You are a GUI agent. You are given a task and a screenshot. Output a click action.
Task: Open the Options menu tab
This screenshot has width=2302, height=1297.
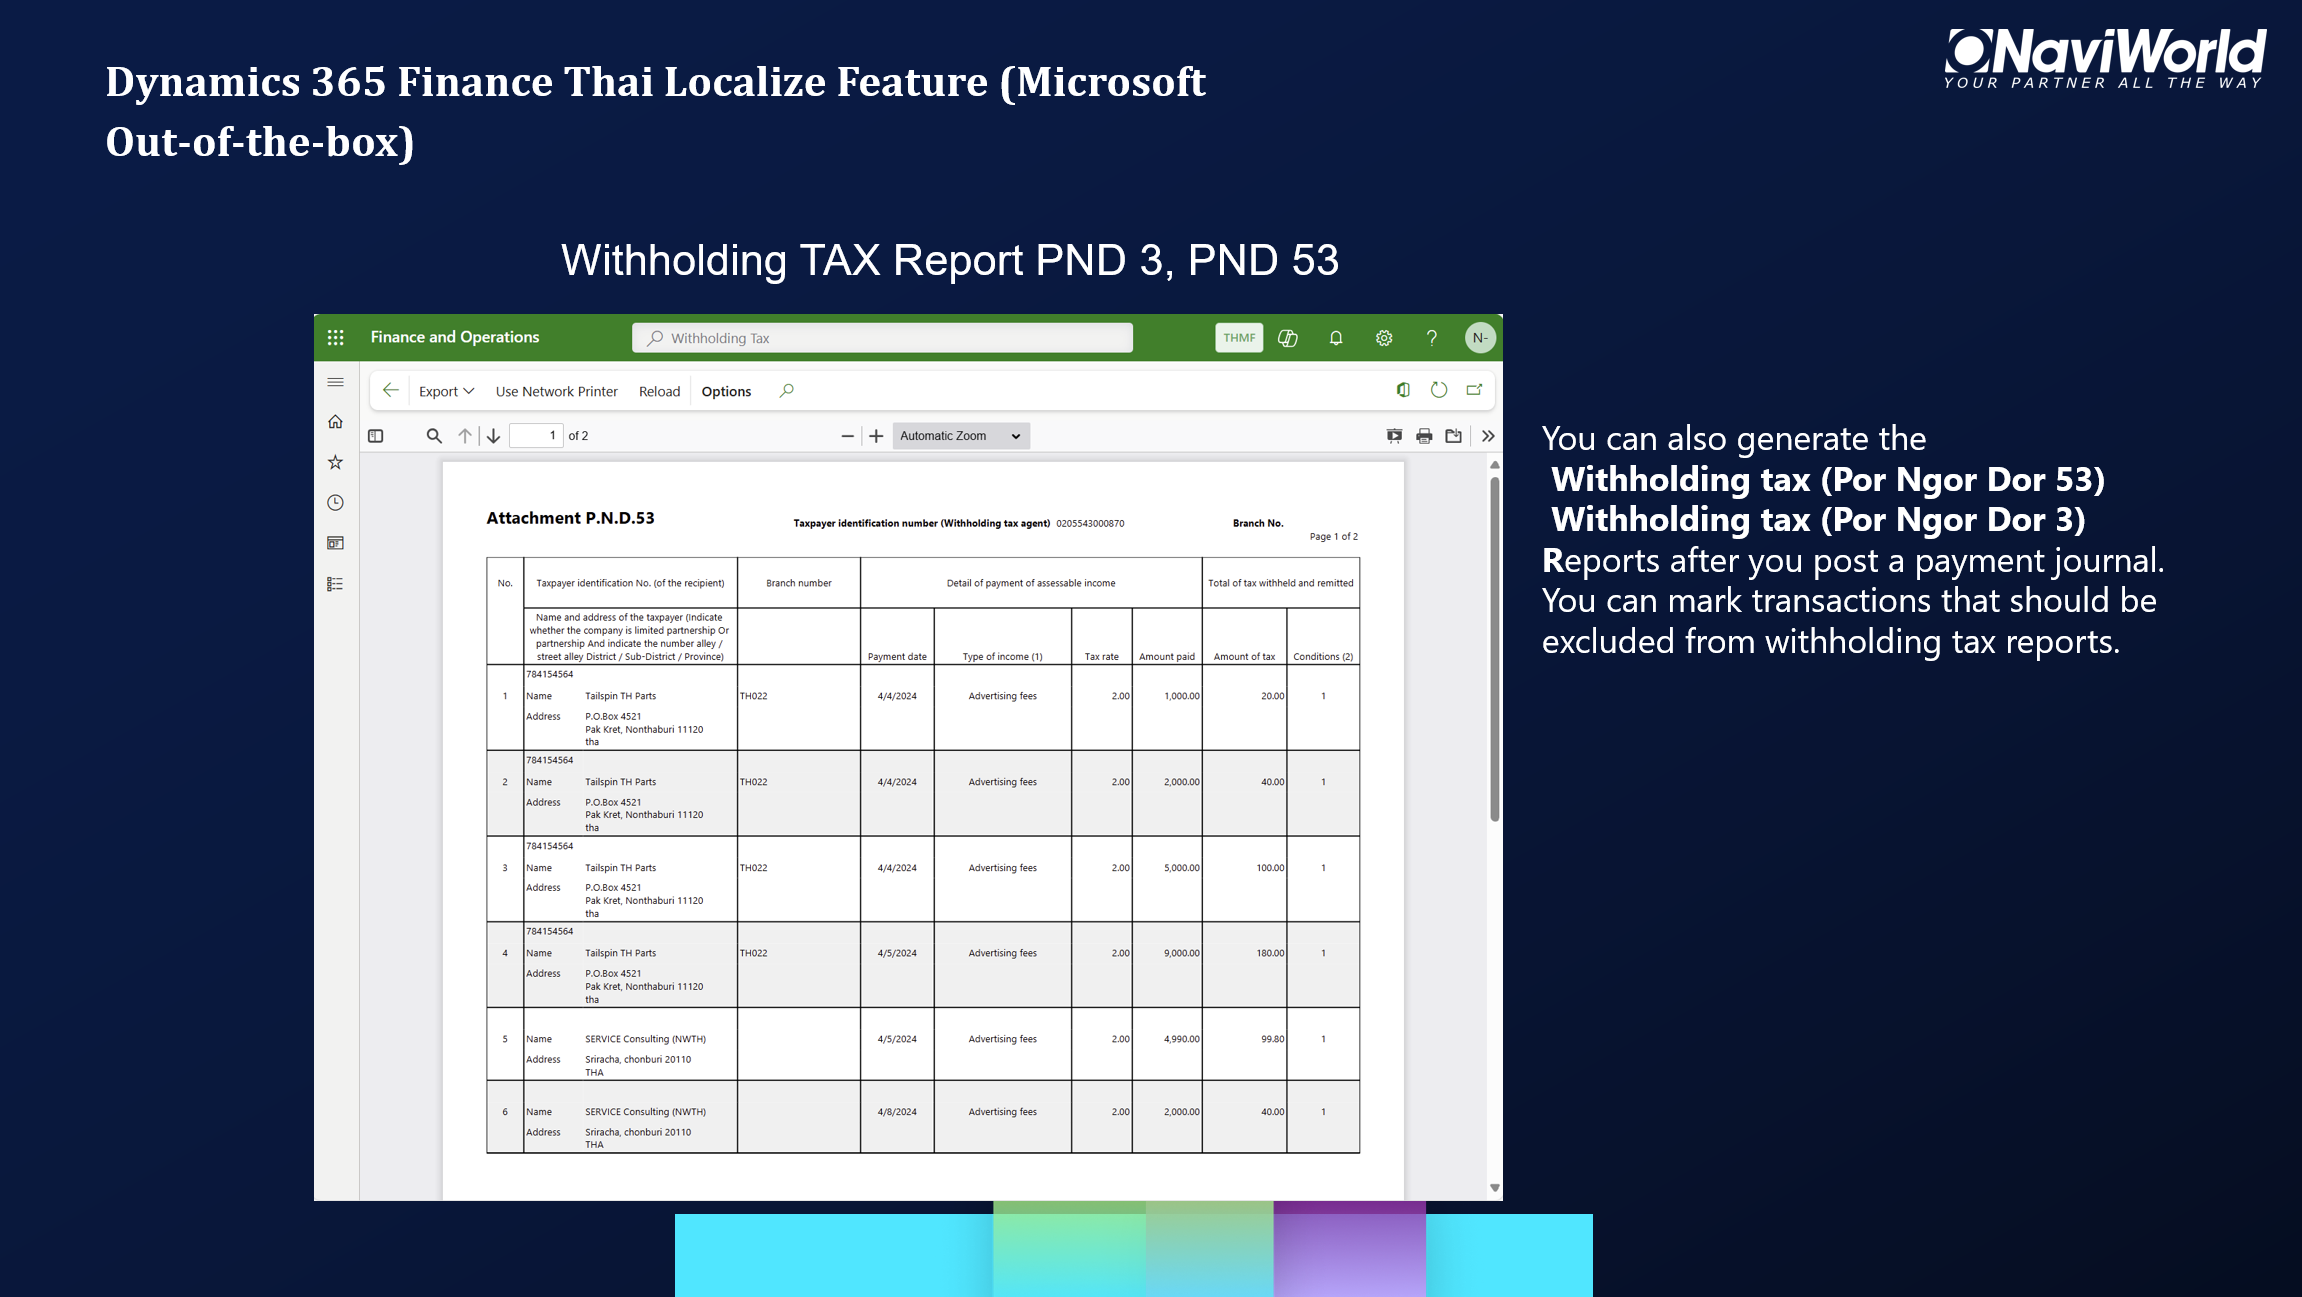pos(726,391)
